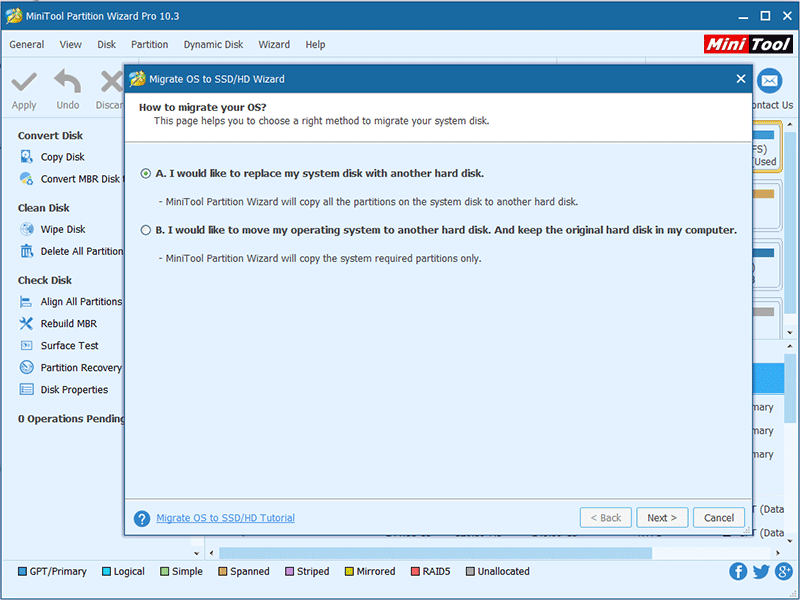The height and width of the screenshot is (600, 800).
Task: Click Copy Disk in sidebar
Action: [x=63, y=157]
